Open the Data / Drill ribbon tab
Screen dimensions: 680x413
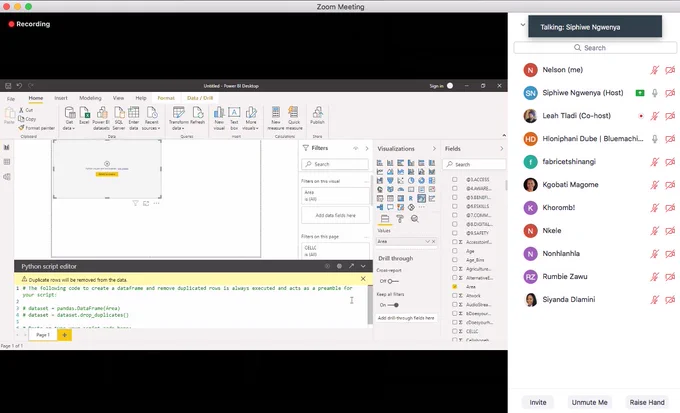[200, 98]
